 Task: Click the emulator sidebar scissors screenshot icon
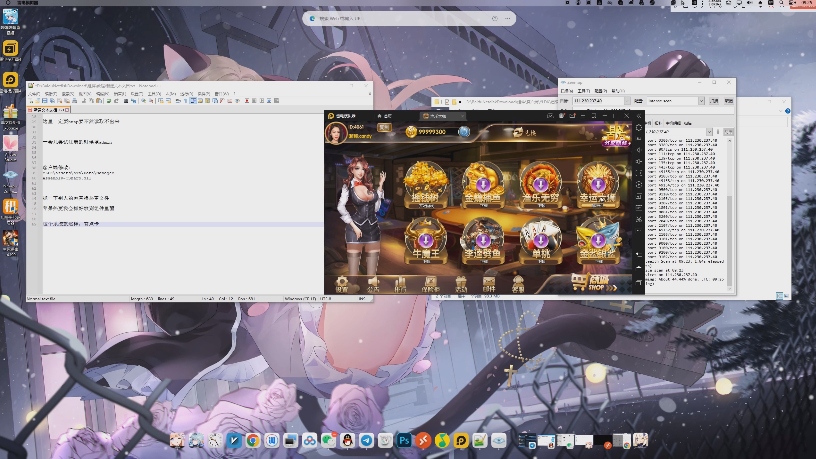[x=639, y=219]
